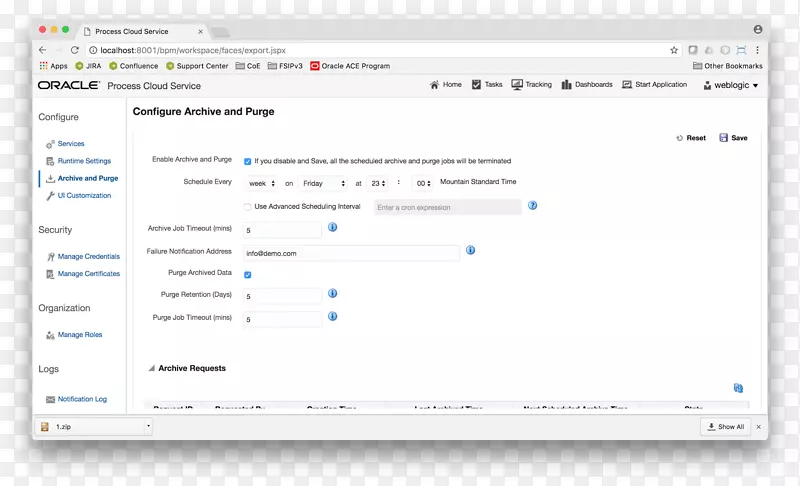The width and height of the screenshot is (800, 486).
Task: Open the schedule frequency 'week' dropdown
Action: (x=262, y=184)
